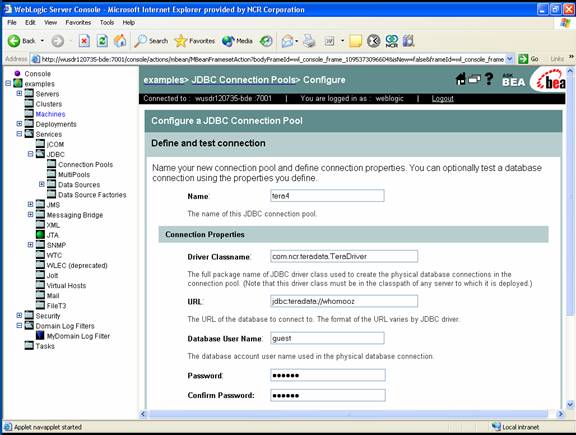Click the History toolbar icon
Image resolution: width=576 pixels, height=435 pixels.
tap(266, 41)
